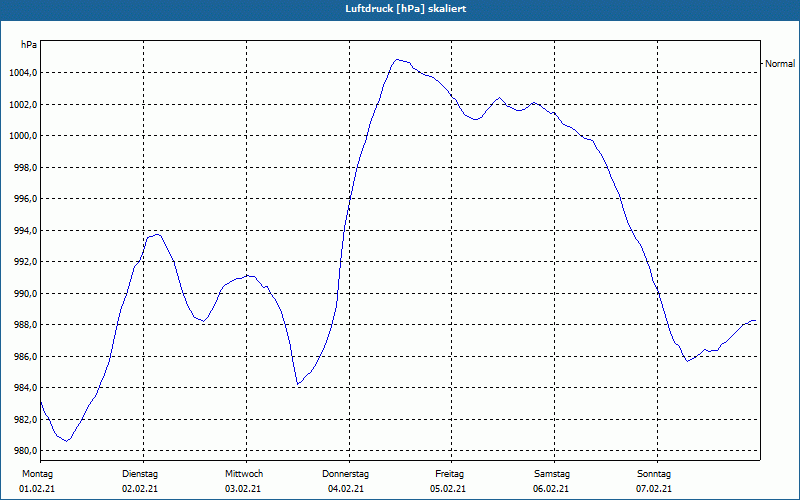
Task: Click the 'Montag' day label
Action: [x=37, y=474]
